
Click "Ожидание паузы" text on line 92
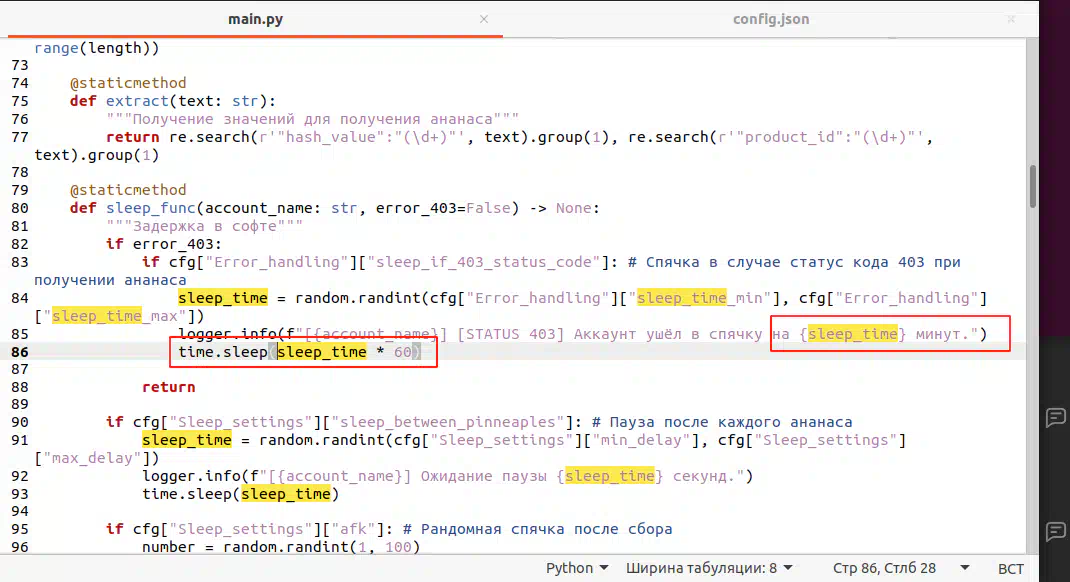(483, 476)
